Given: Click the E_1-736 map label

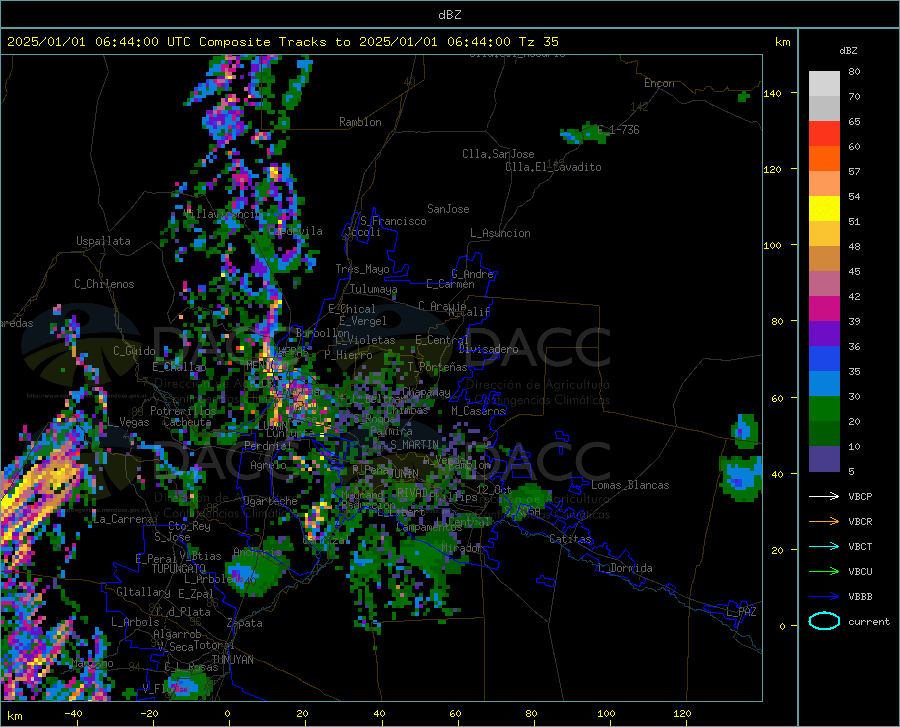Looking at the screenshot, I should click(618, 130).
